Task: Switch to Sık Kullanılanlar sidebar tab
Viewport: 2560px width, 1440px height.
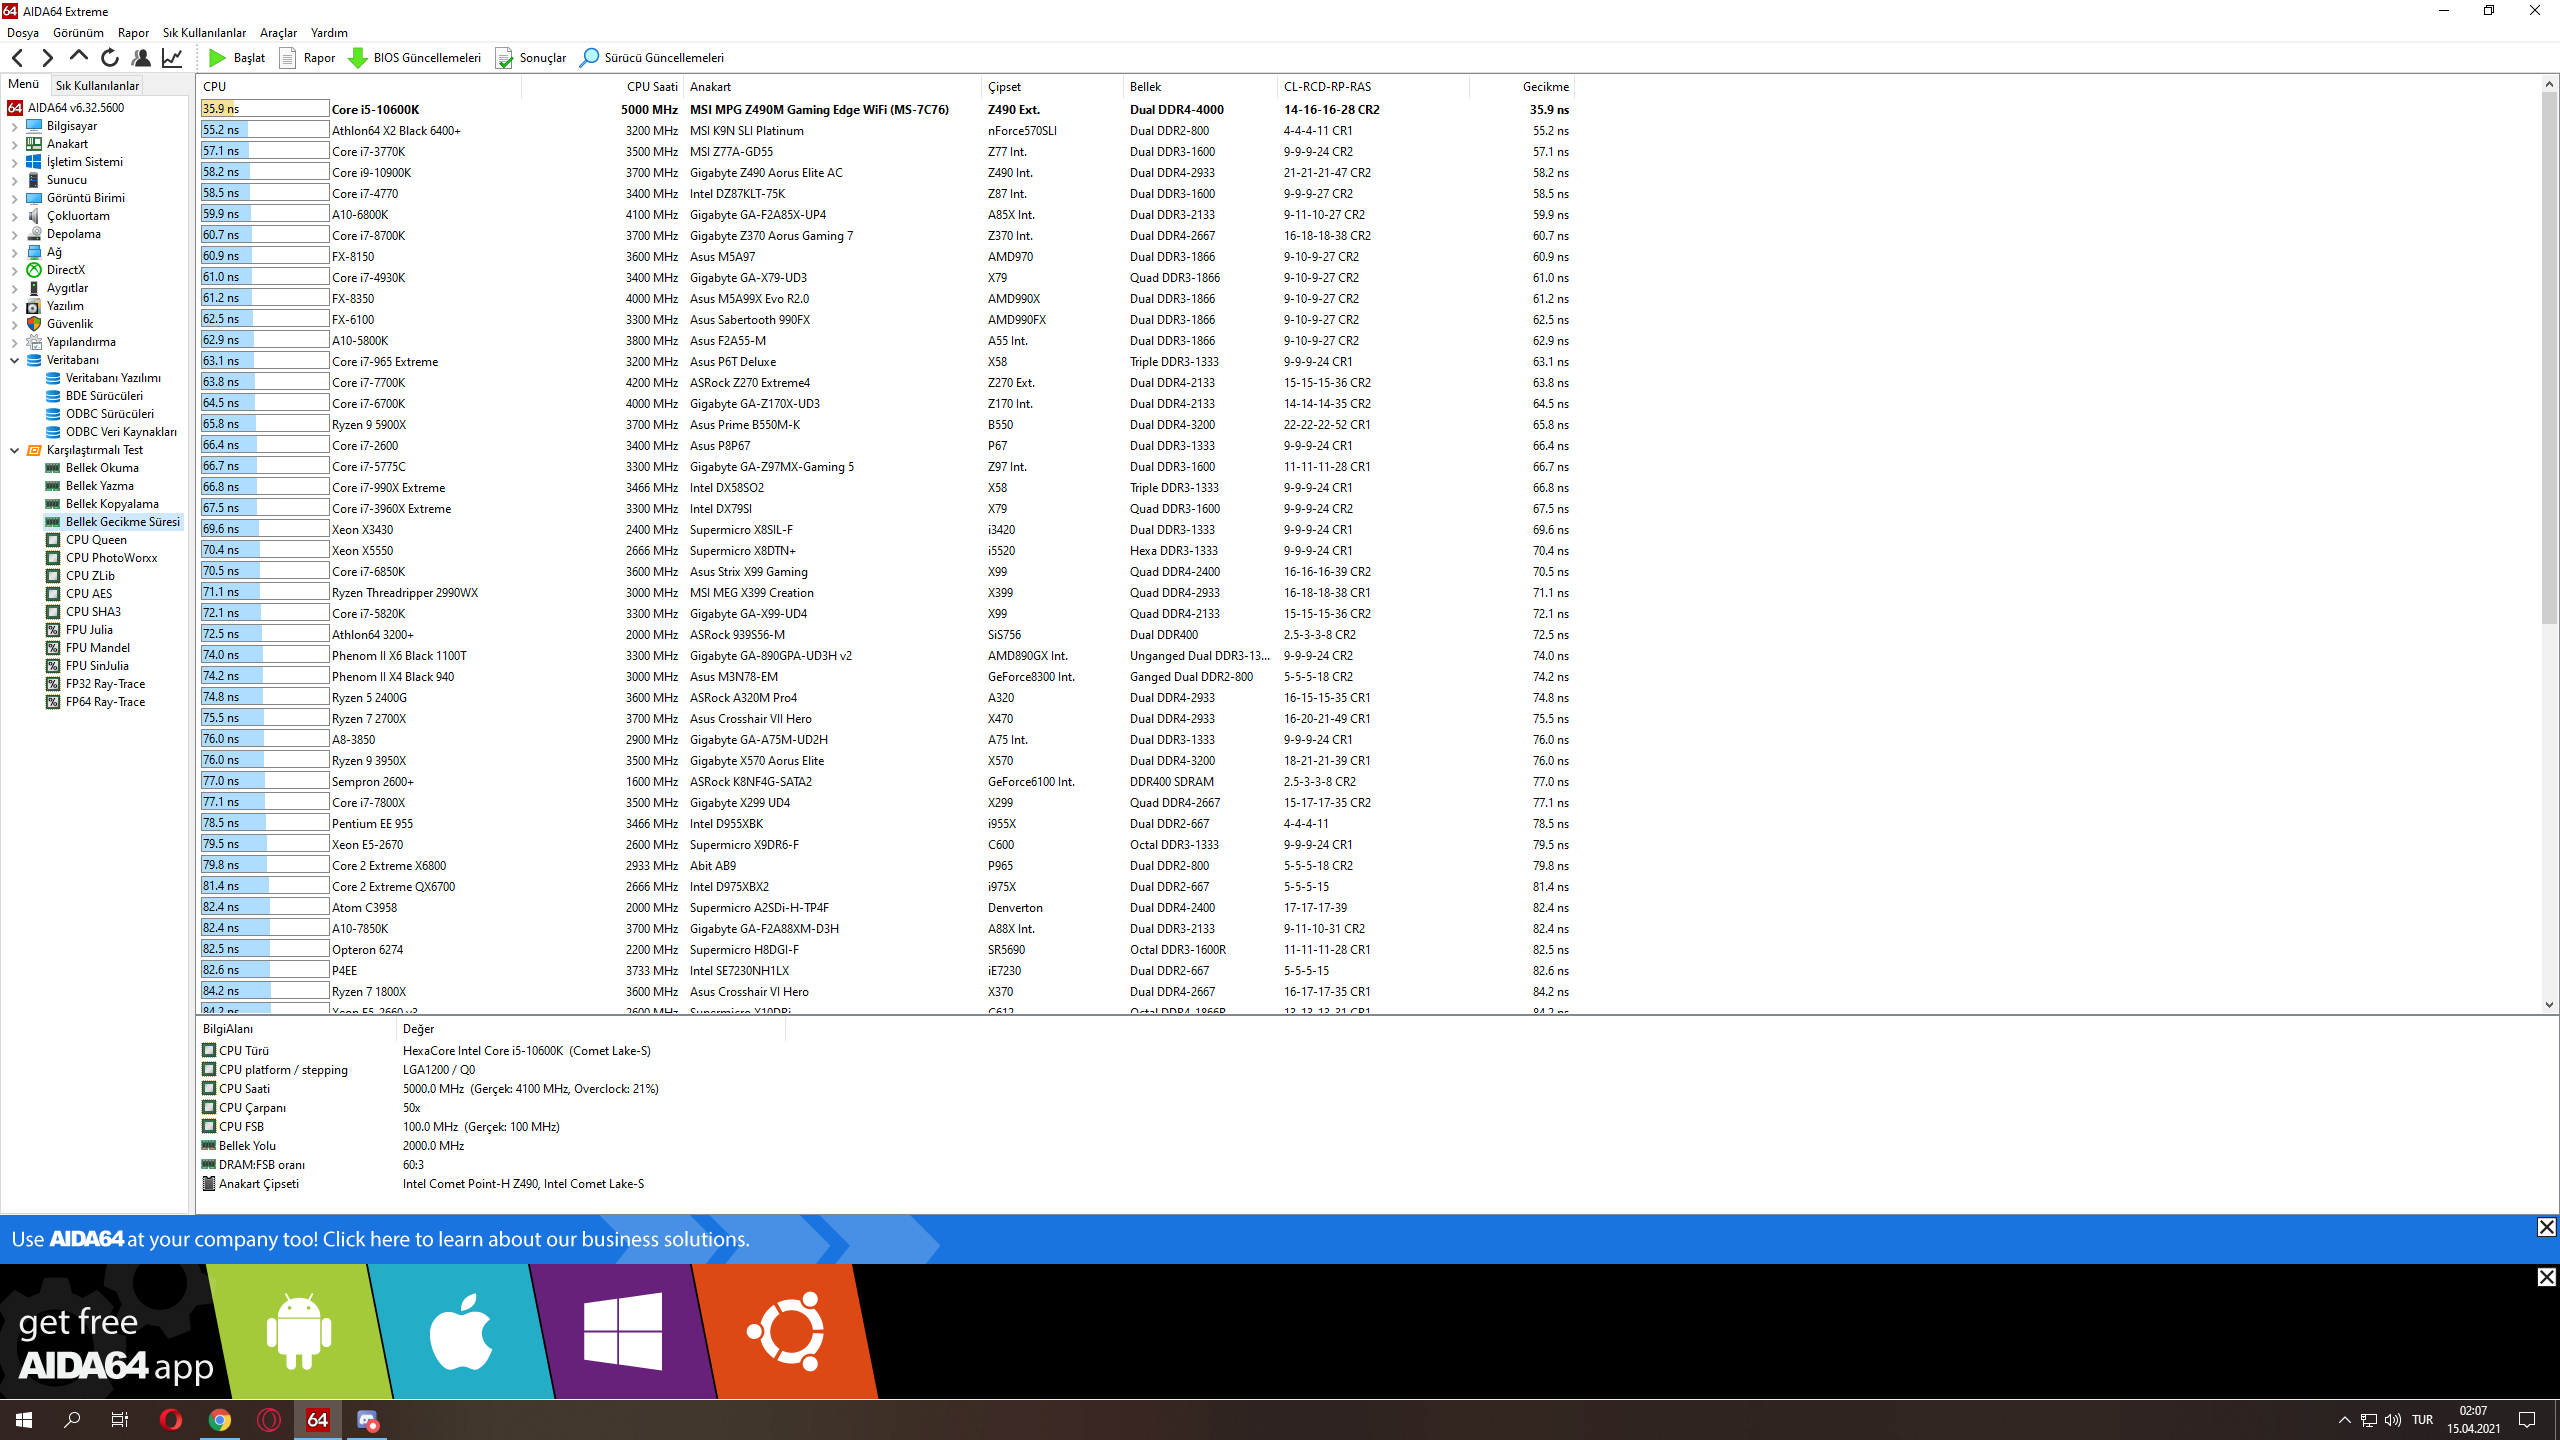Action: [x=97, y=86]
